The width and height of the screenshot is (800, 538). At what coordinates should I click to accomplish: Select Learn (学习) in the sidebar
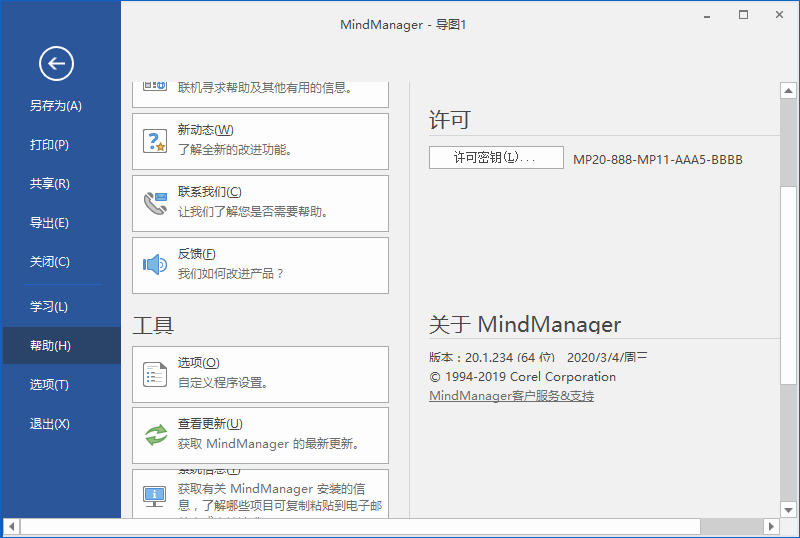point(50,307)
